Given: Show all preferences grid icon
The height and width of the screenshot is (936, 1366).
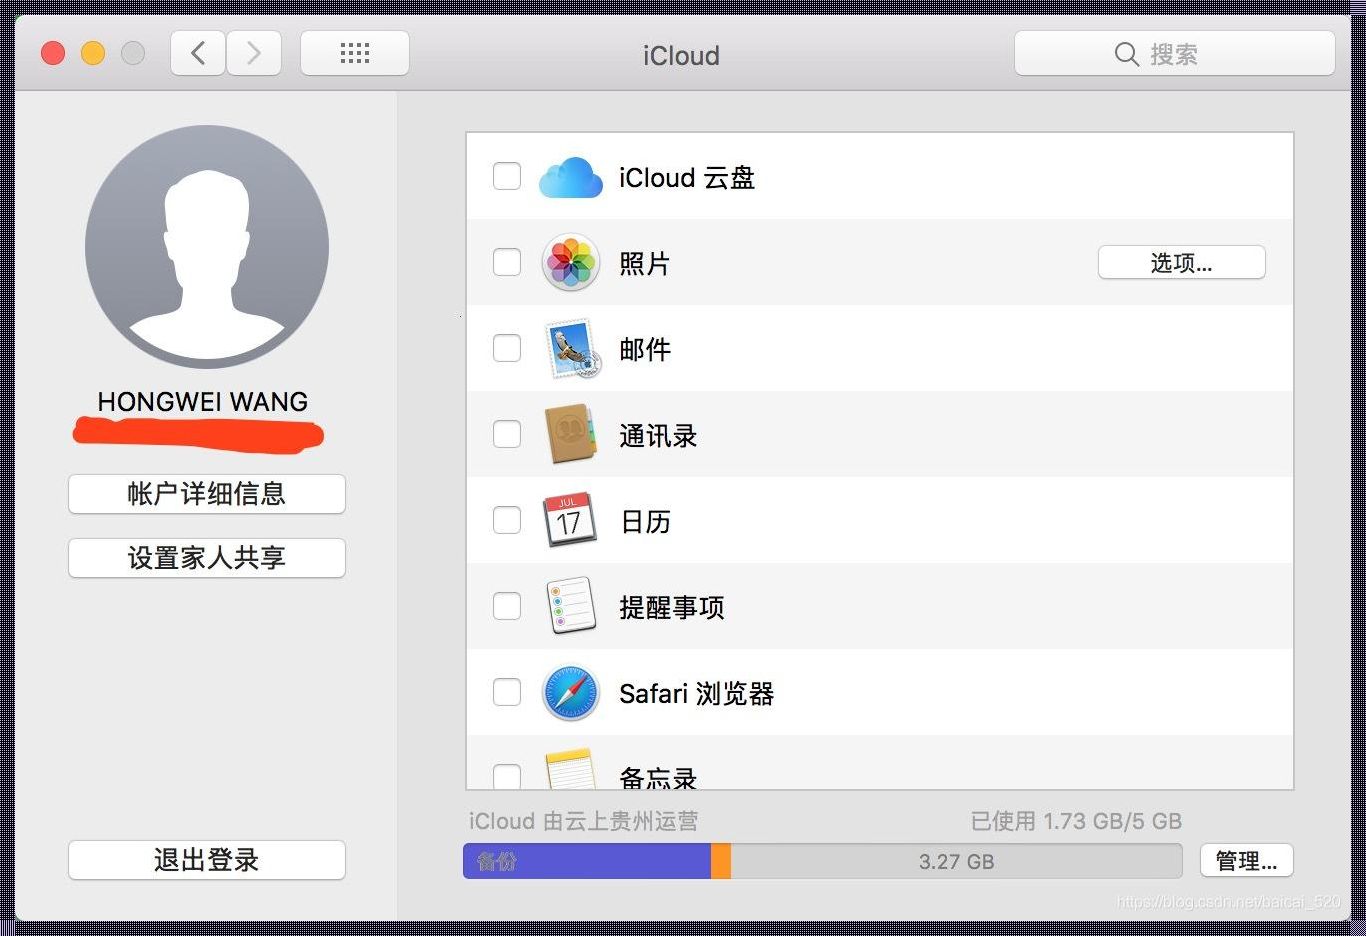Looking at the screenshot, I should pos(355,53).
